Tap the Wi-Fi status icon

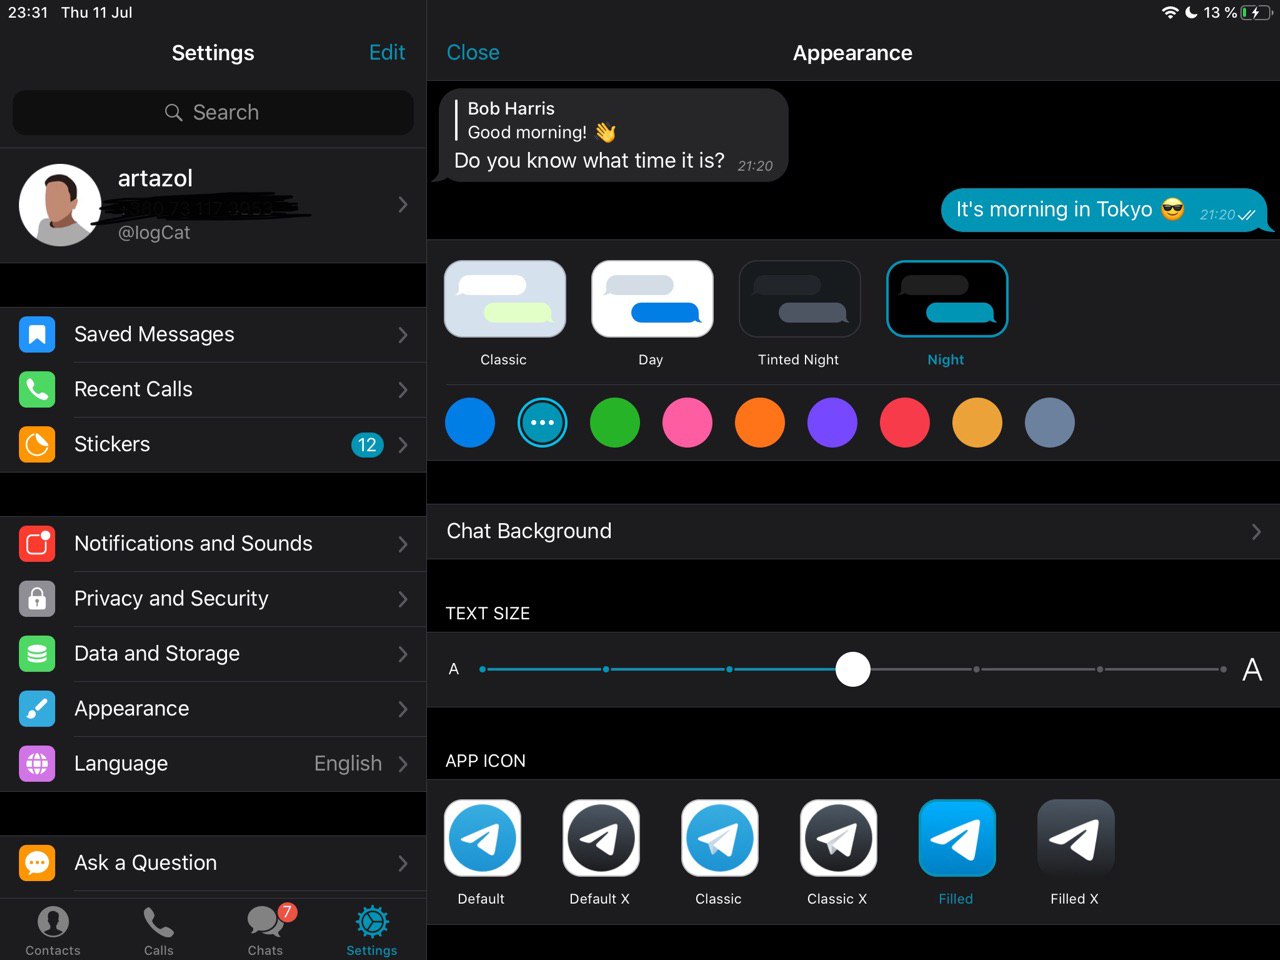pyautogui.click(x=1170, y=12)
